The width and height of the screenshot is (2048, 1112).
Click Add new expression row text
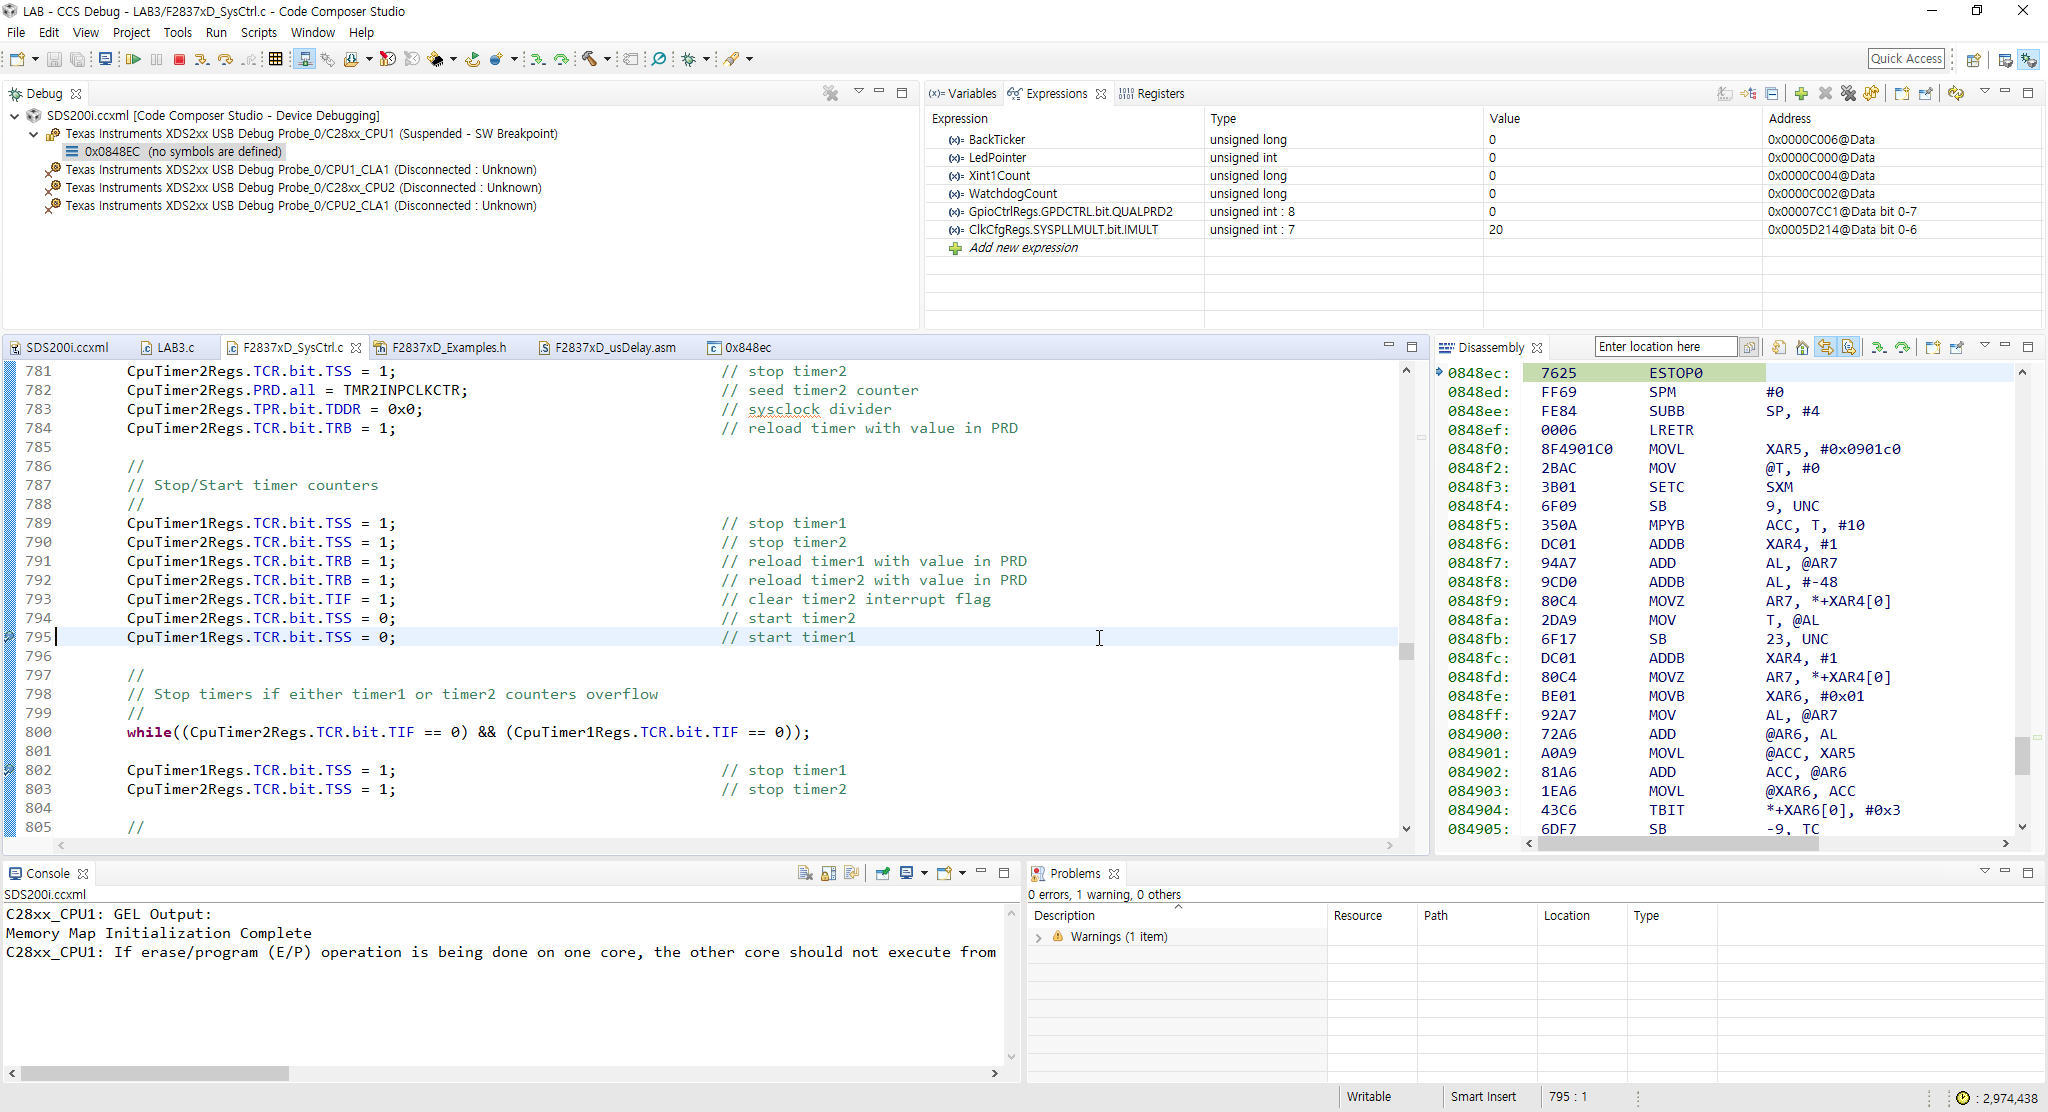tap(1023, 248)
